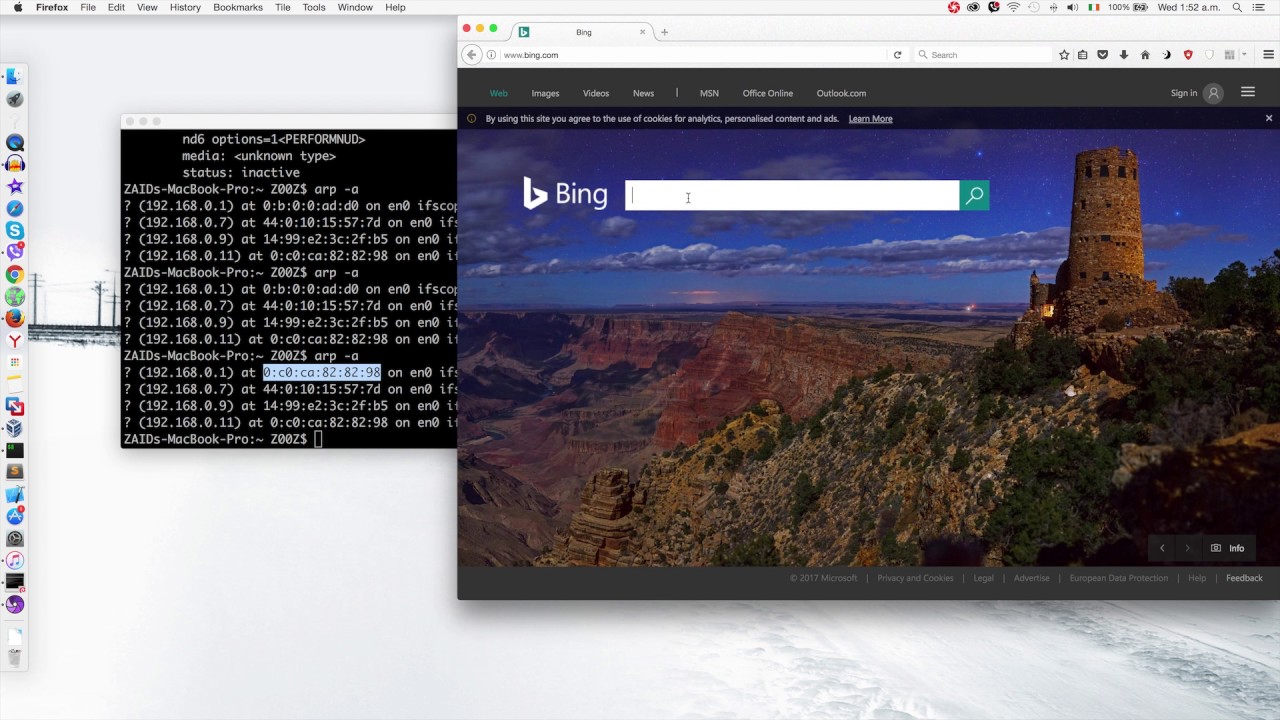Click the Bing search magnifier button
1280x720 pixels.
point(974,196)
